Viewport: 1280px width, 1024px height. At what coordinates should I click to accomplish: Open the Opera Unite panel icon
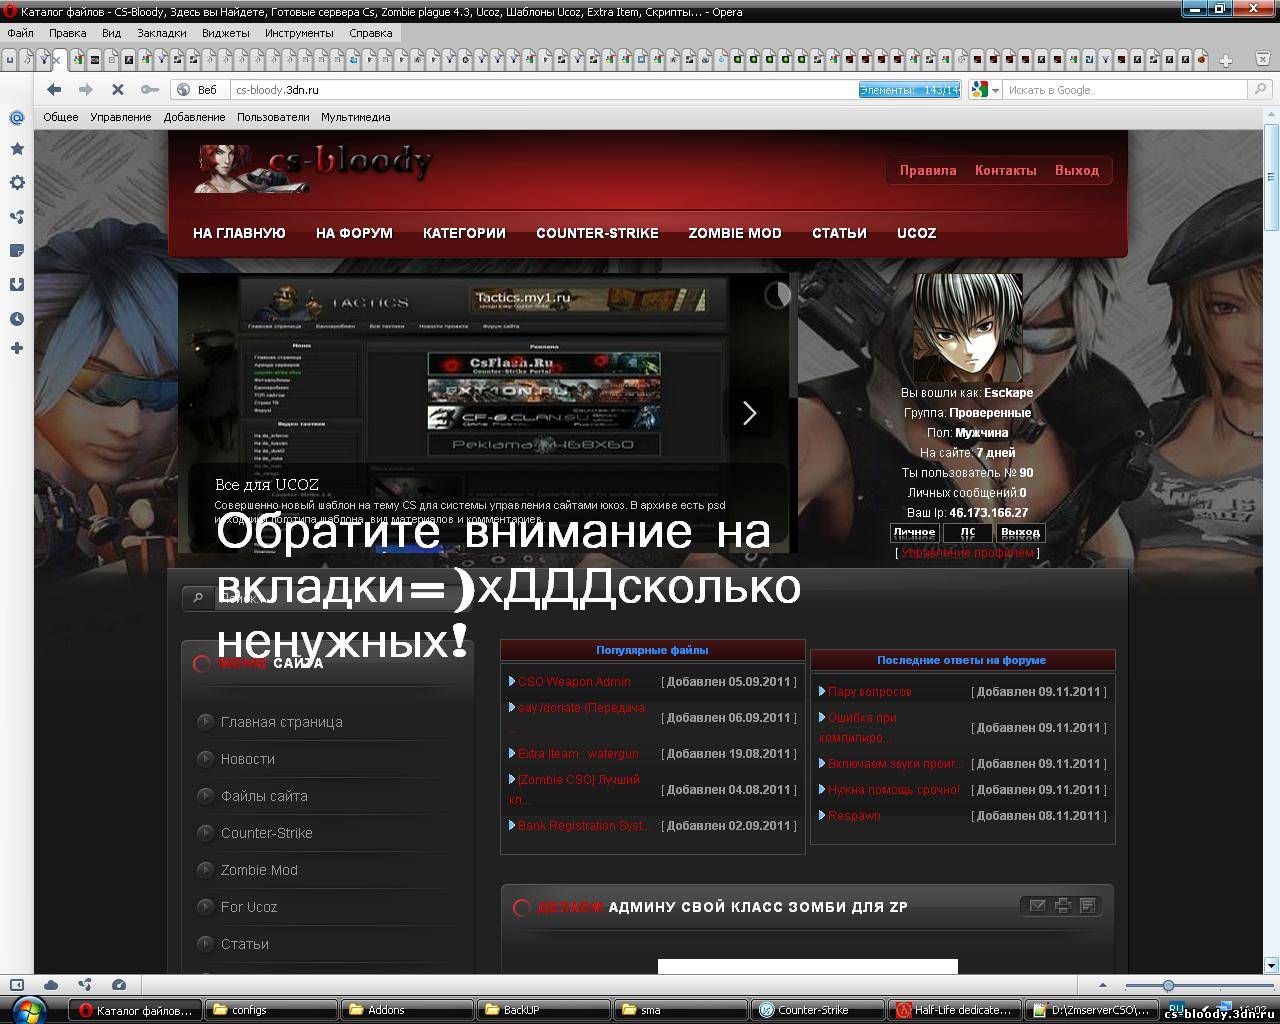pyautogui.click(x=17, y=217)
